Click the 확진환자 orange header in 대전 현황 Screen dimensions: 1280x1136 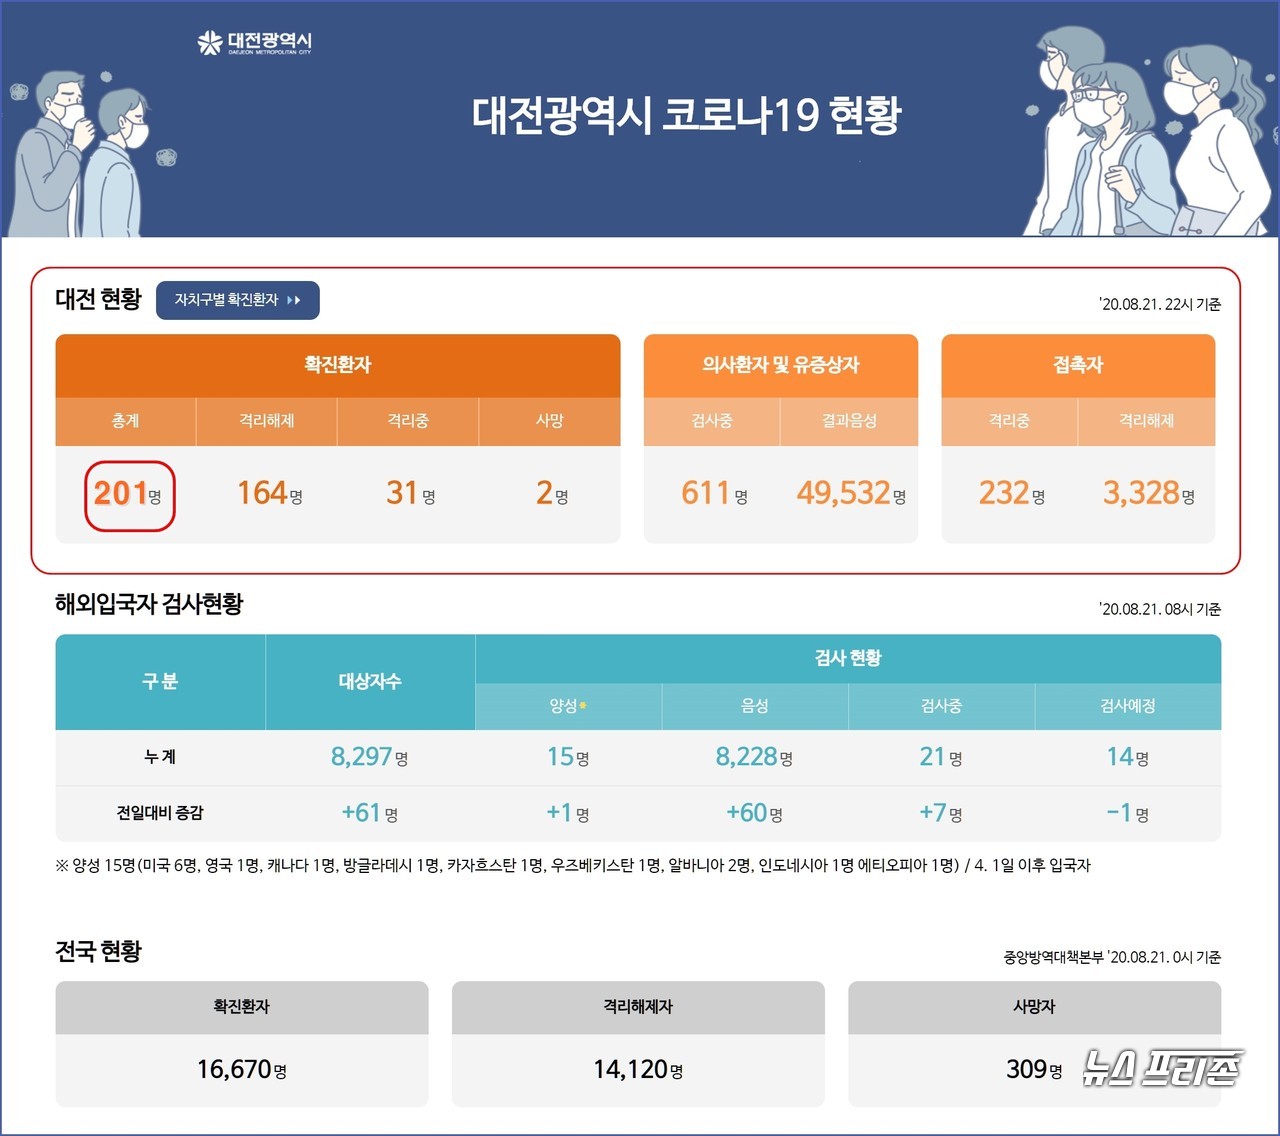[338, 365]
